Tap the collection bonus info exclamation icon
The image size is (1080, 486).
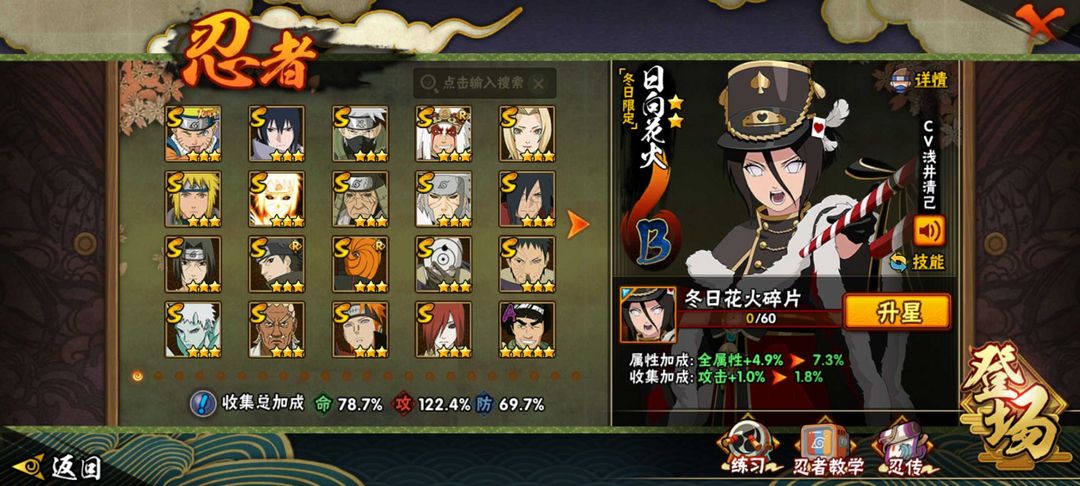pyautogui.click(x=202, y=403)
